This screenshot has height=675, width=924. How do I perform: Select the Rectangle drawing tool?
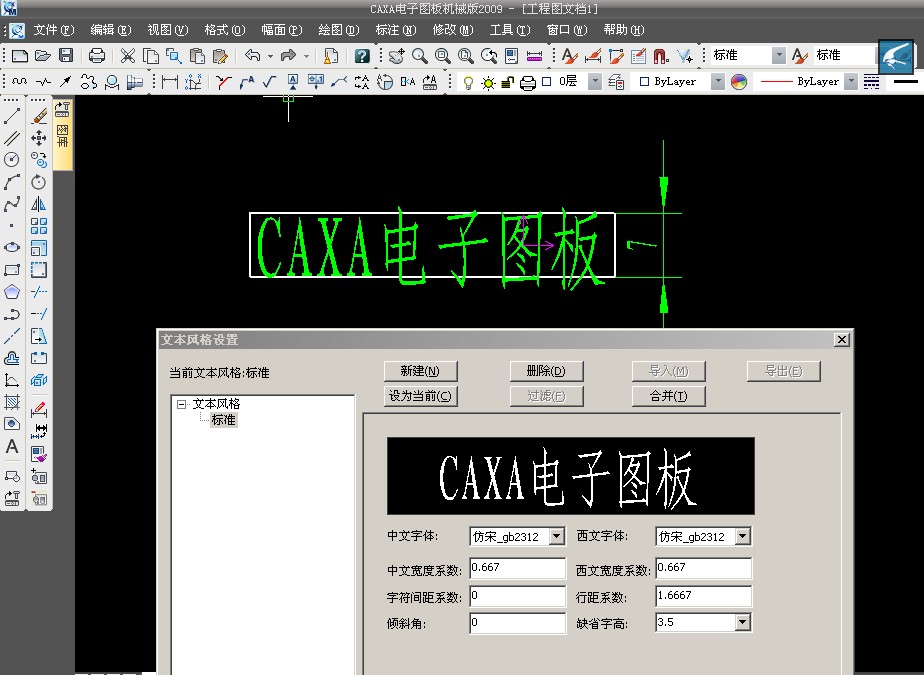tap(12, 270)
